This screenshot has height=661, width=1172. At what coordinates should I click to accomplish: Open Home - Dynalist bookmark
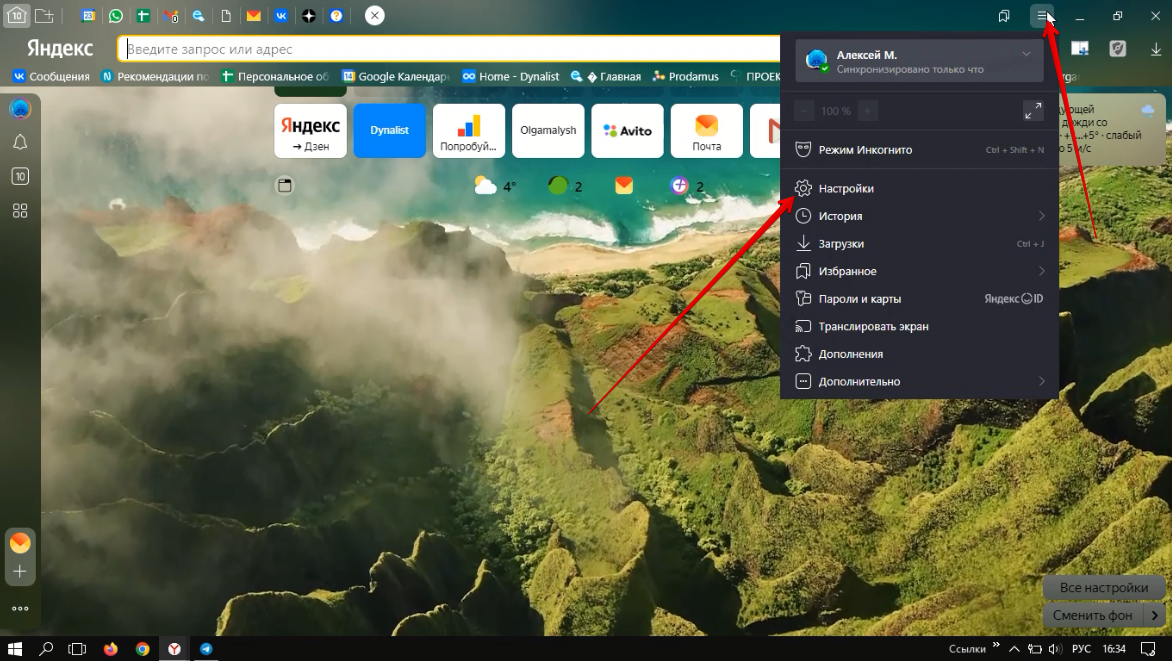click(511, 76)
